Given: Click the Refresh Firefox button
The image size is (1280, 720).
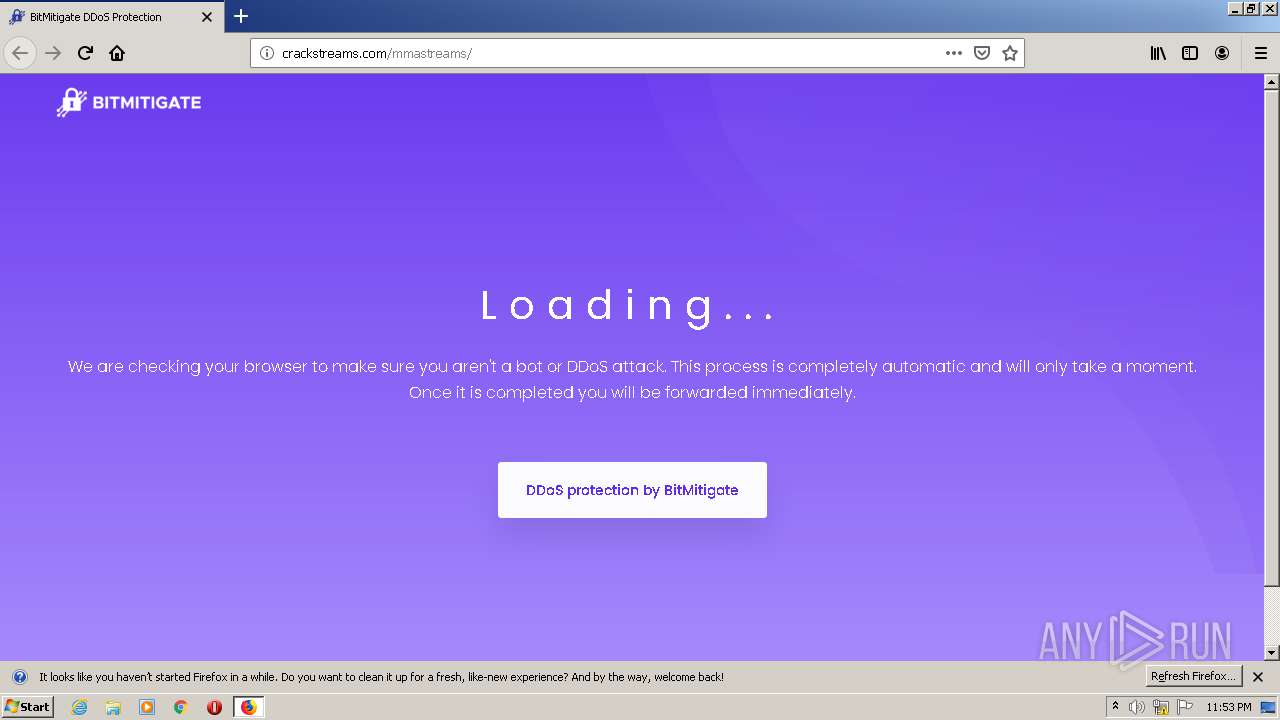Looking at the screenshot, I should pos(1193,676).
